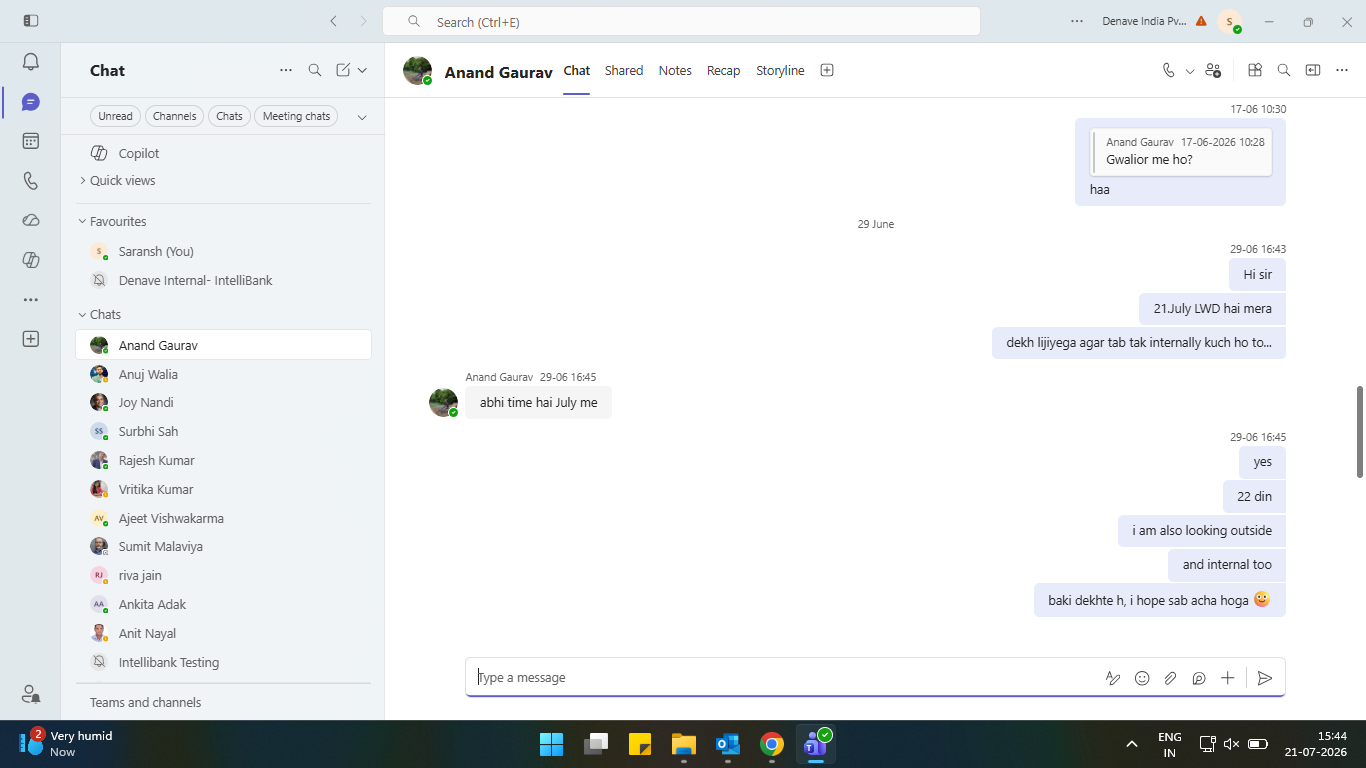
Task: Toggle the Chats filter chip
Action: click(229, 116)
